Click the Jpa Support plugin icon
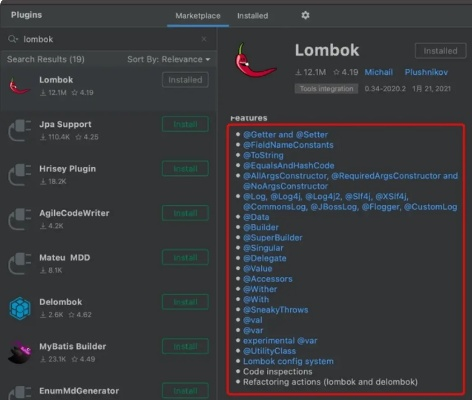Screen dimensions: 472x400 [x=20, y=130]
